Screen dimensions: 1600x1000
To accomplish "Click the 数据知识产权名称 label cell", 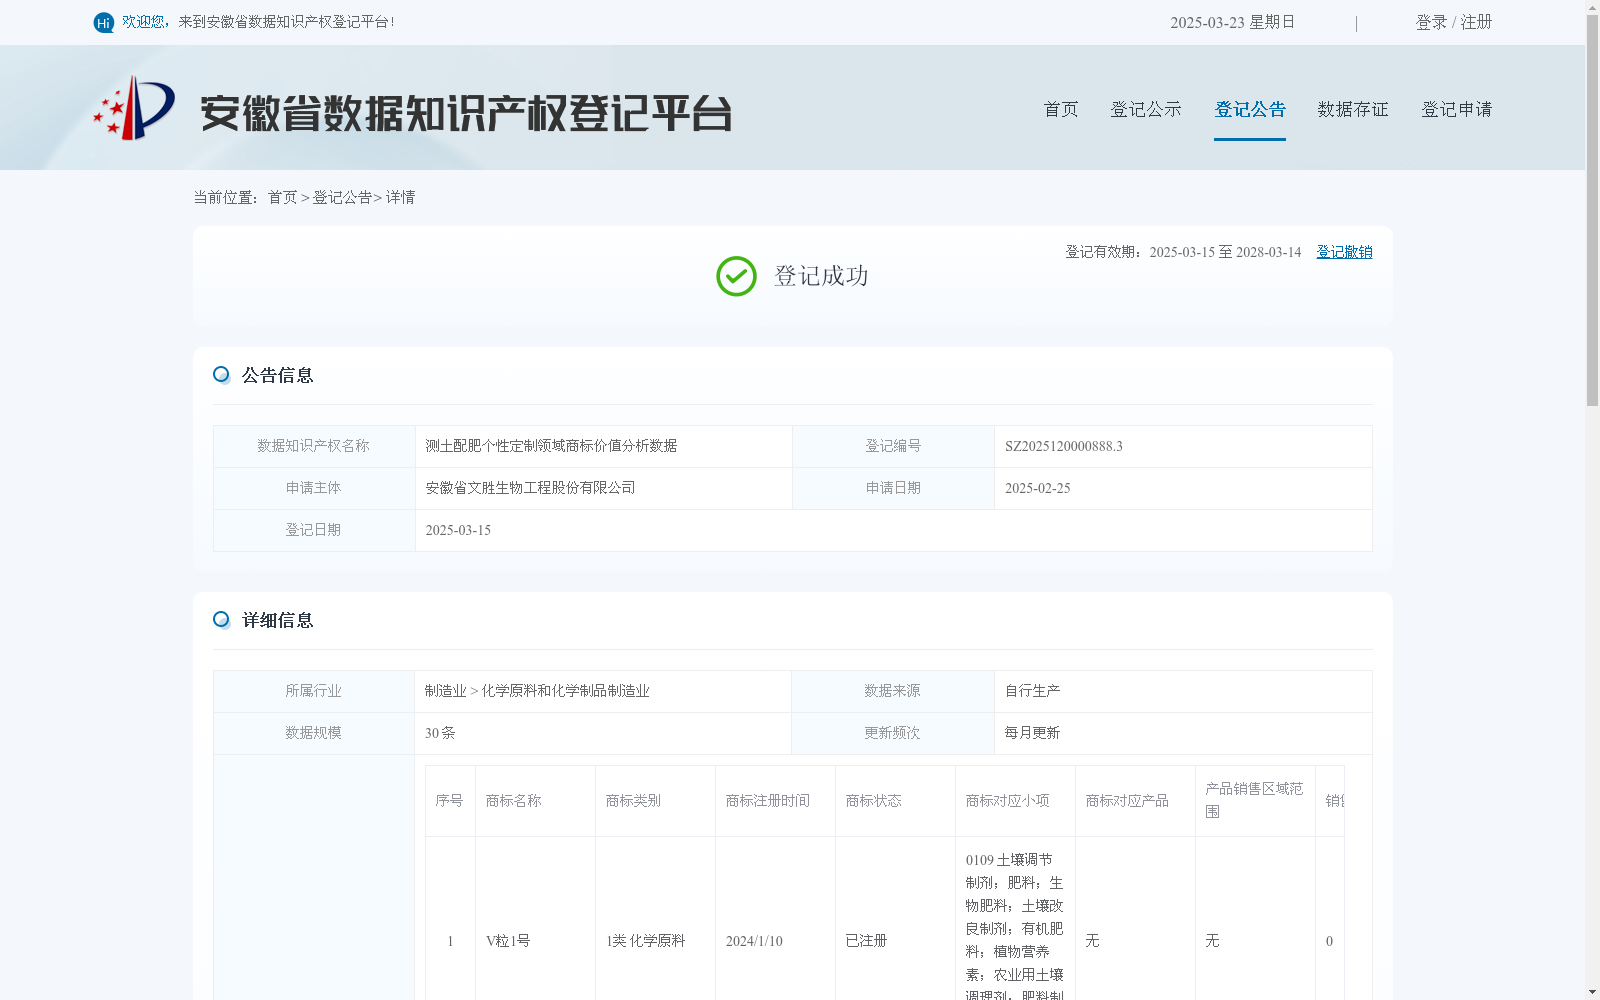I will click(313, 446).
